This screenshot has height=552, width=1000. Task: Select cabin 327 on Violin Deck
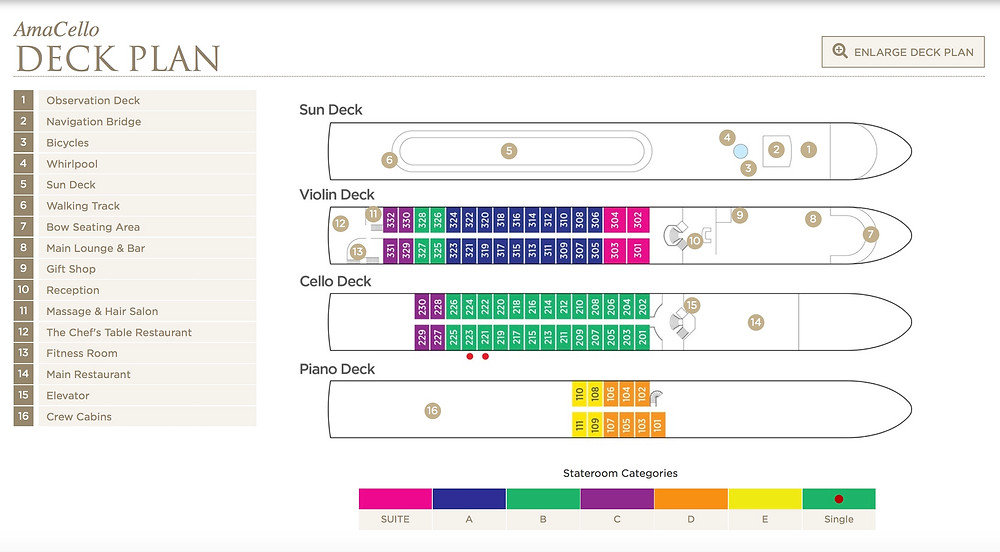tap(422, 251)
